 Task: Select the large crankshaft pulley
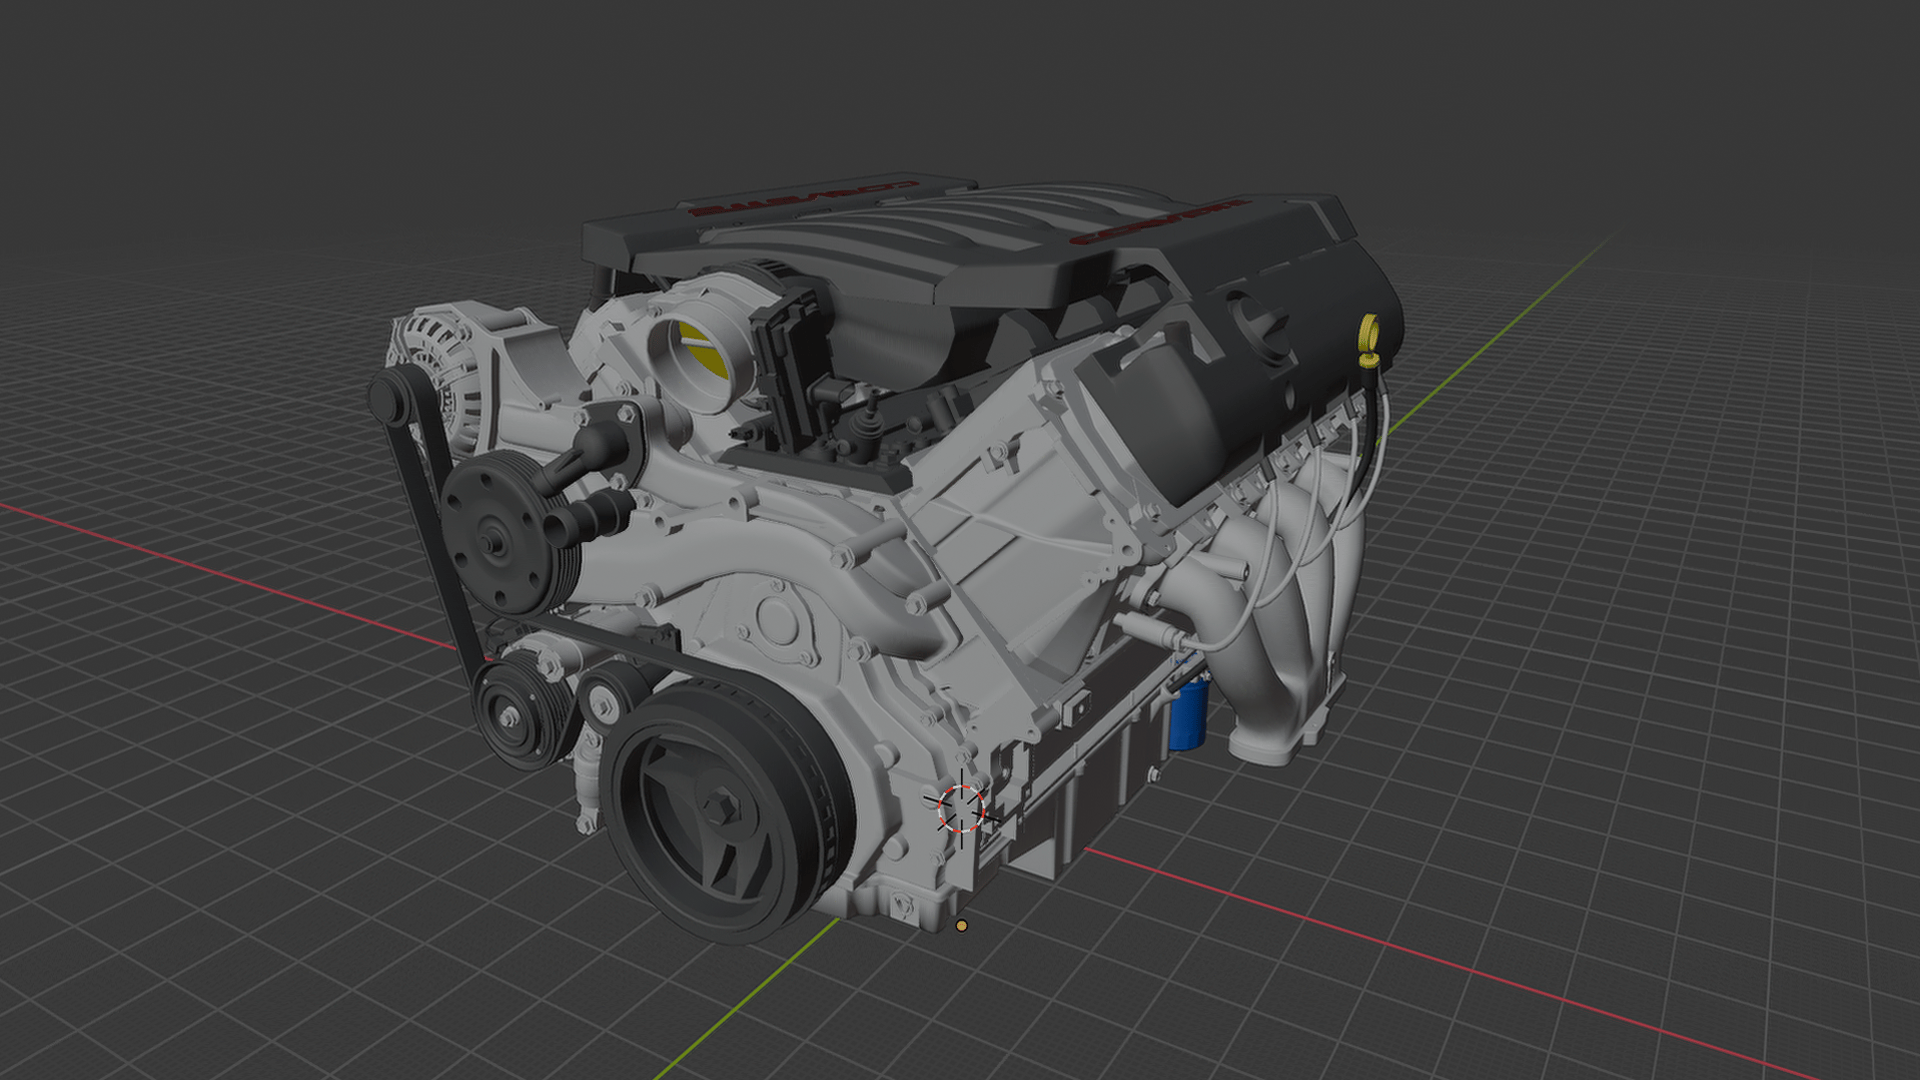click(730, 810)
